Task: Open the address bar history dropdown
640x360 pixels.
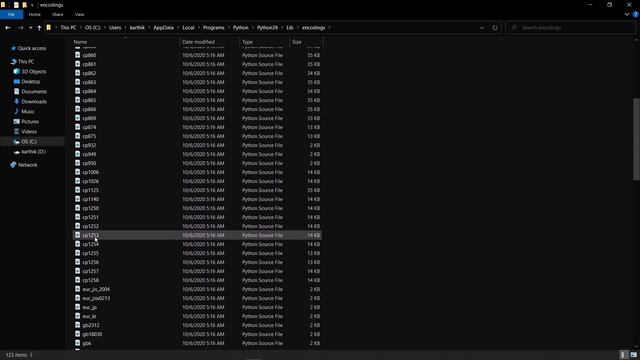Action: point(482,28)
